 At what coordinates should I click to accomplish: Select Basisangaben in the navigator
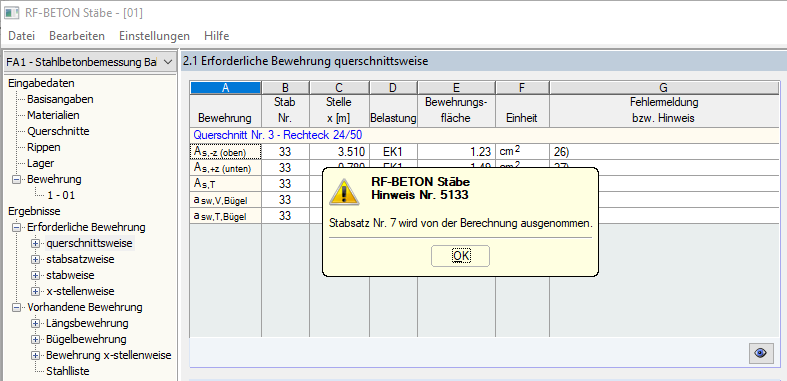tap(60, 99)
